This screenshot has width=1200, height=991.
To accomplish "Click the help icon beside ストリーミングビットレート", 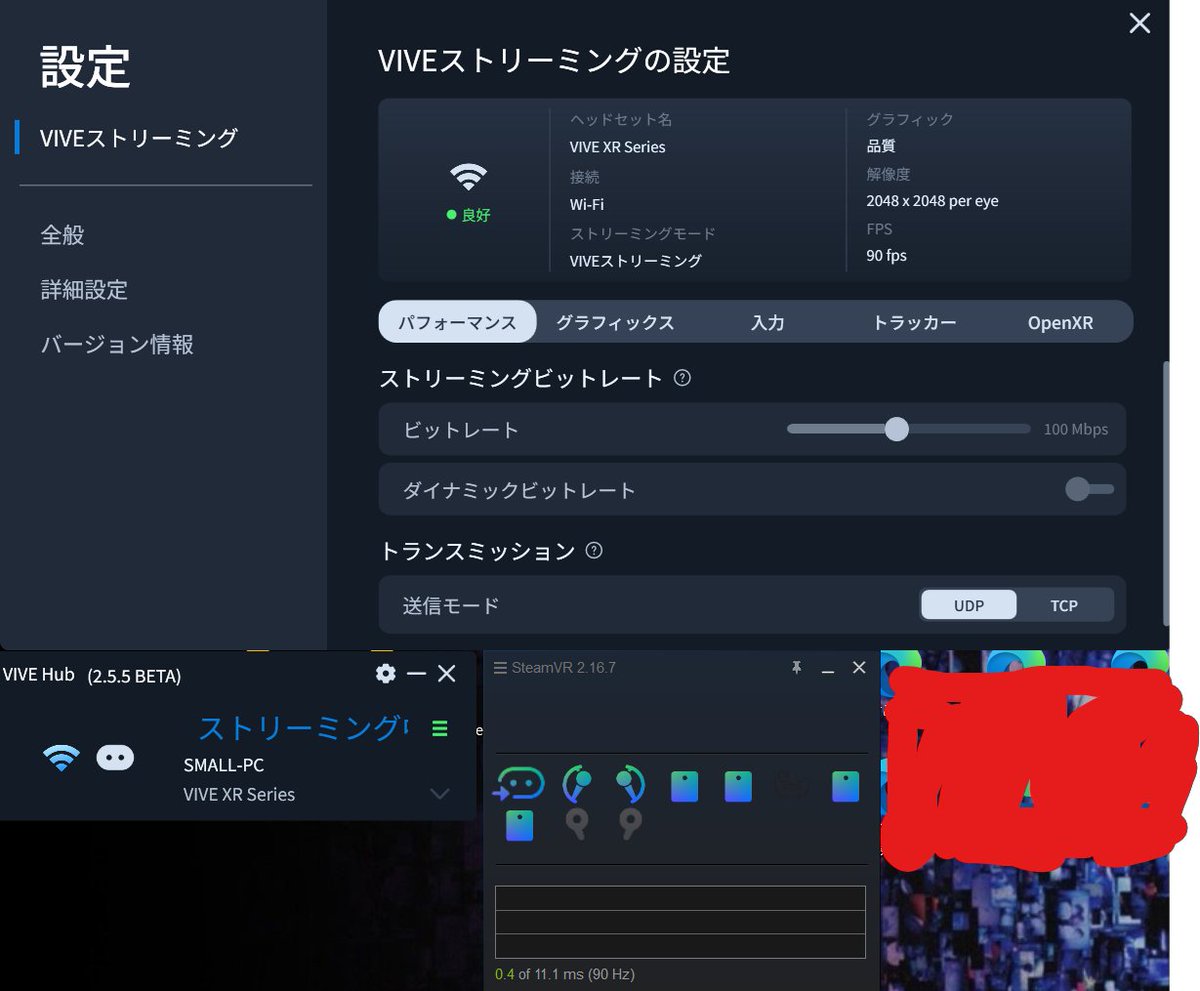I will coord(682,378).
